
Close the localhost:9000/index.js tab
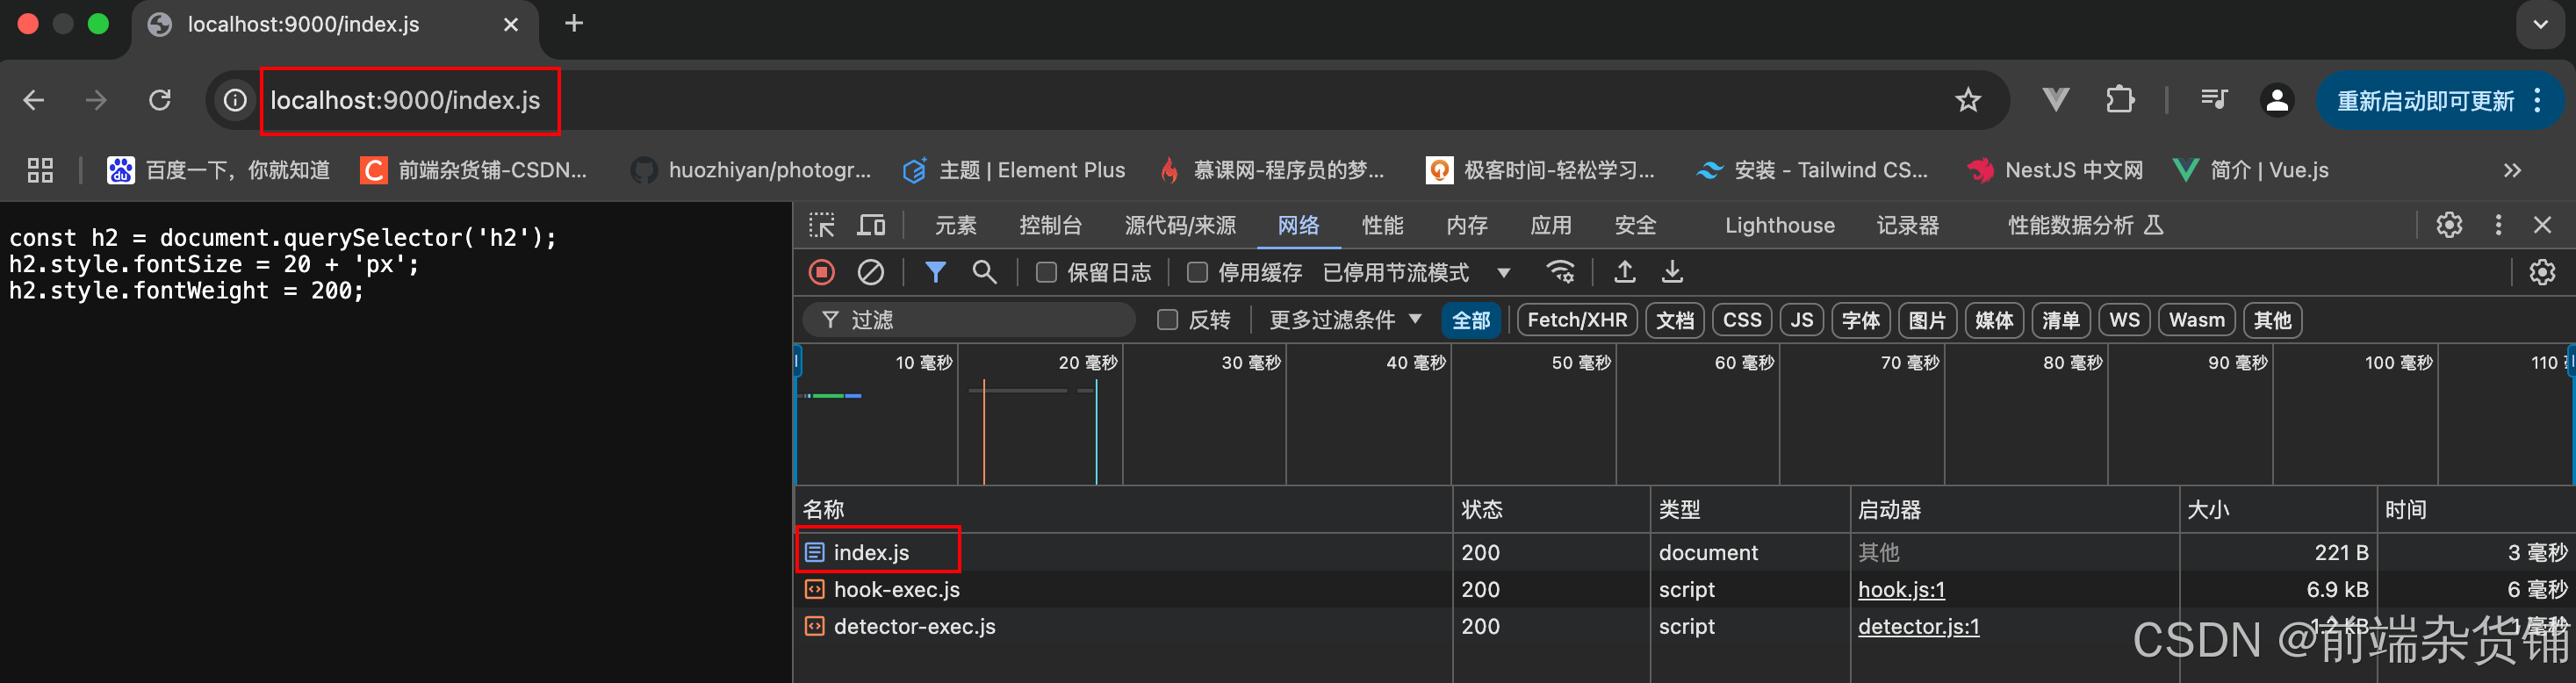tap(511, 24)
